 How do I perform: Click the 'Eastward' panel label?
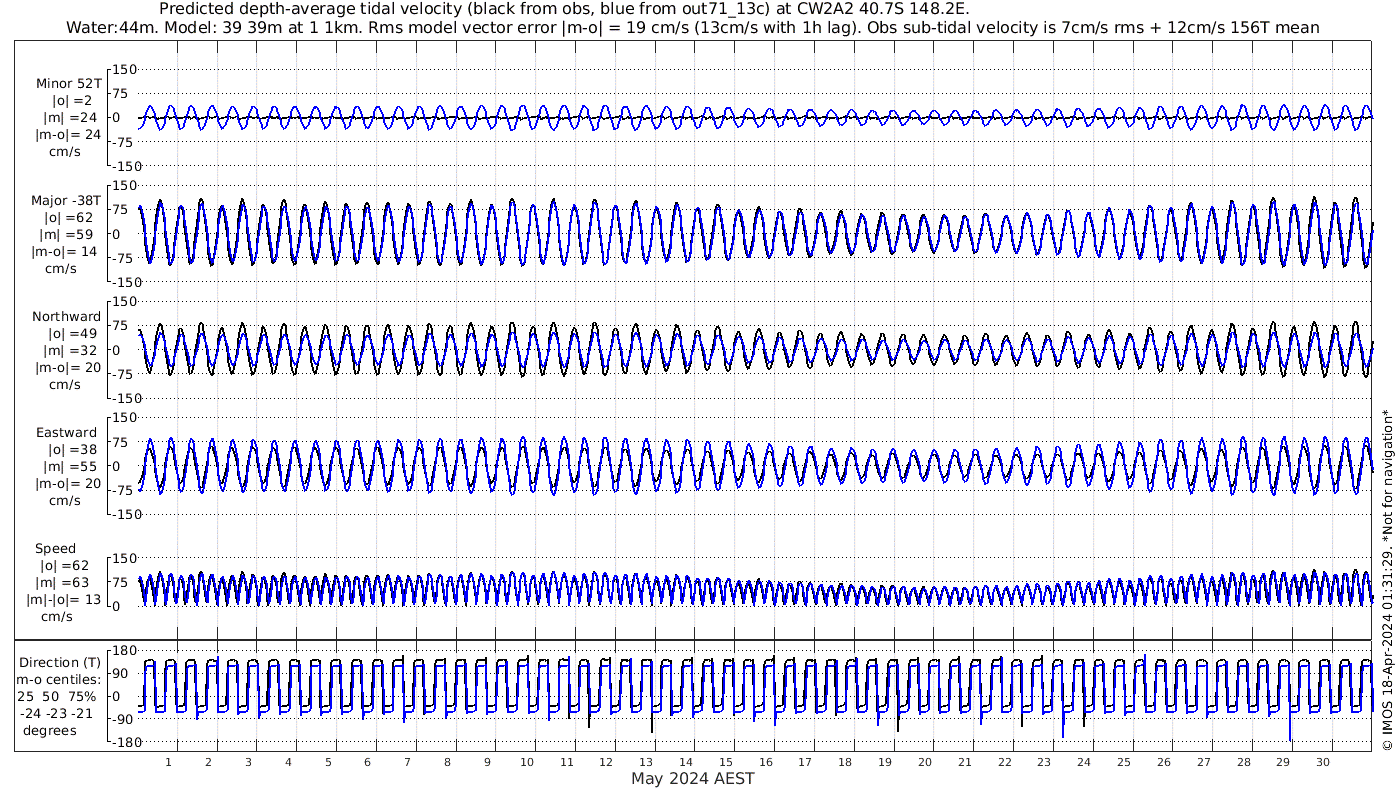(x=66, y=433)
